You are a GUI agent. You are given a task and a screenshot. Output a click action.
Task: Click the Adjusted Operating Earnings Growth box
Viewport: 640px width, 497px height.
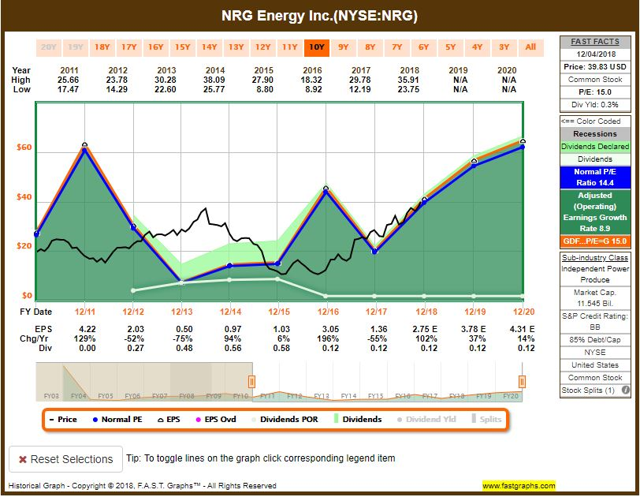pyautogui.click(x=595, y=212)
